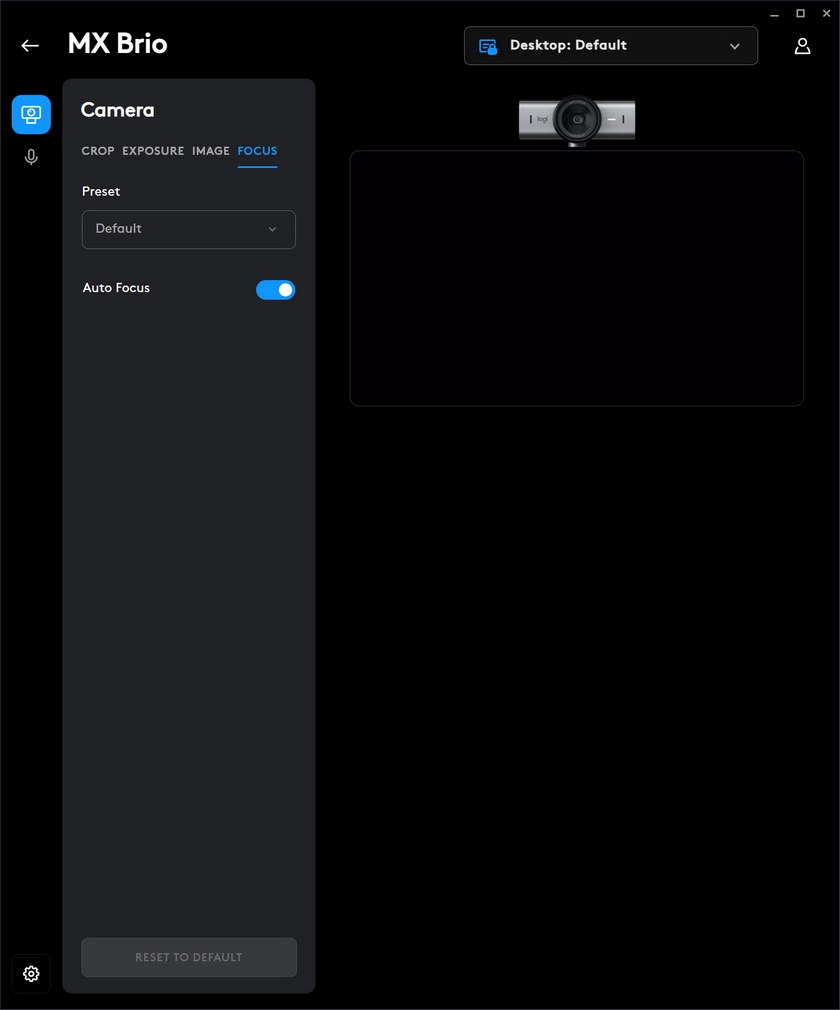Click the RESET TO DEFAULT button
Viewport: 840px width, 1010px height.
click(x=189, y=957)
